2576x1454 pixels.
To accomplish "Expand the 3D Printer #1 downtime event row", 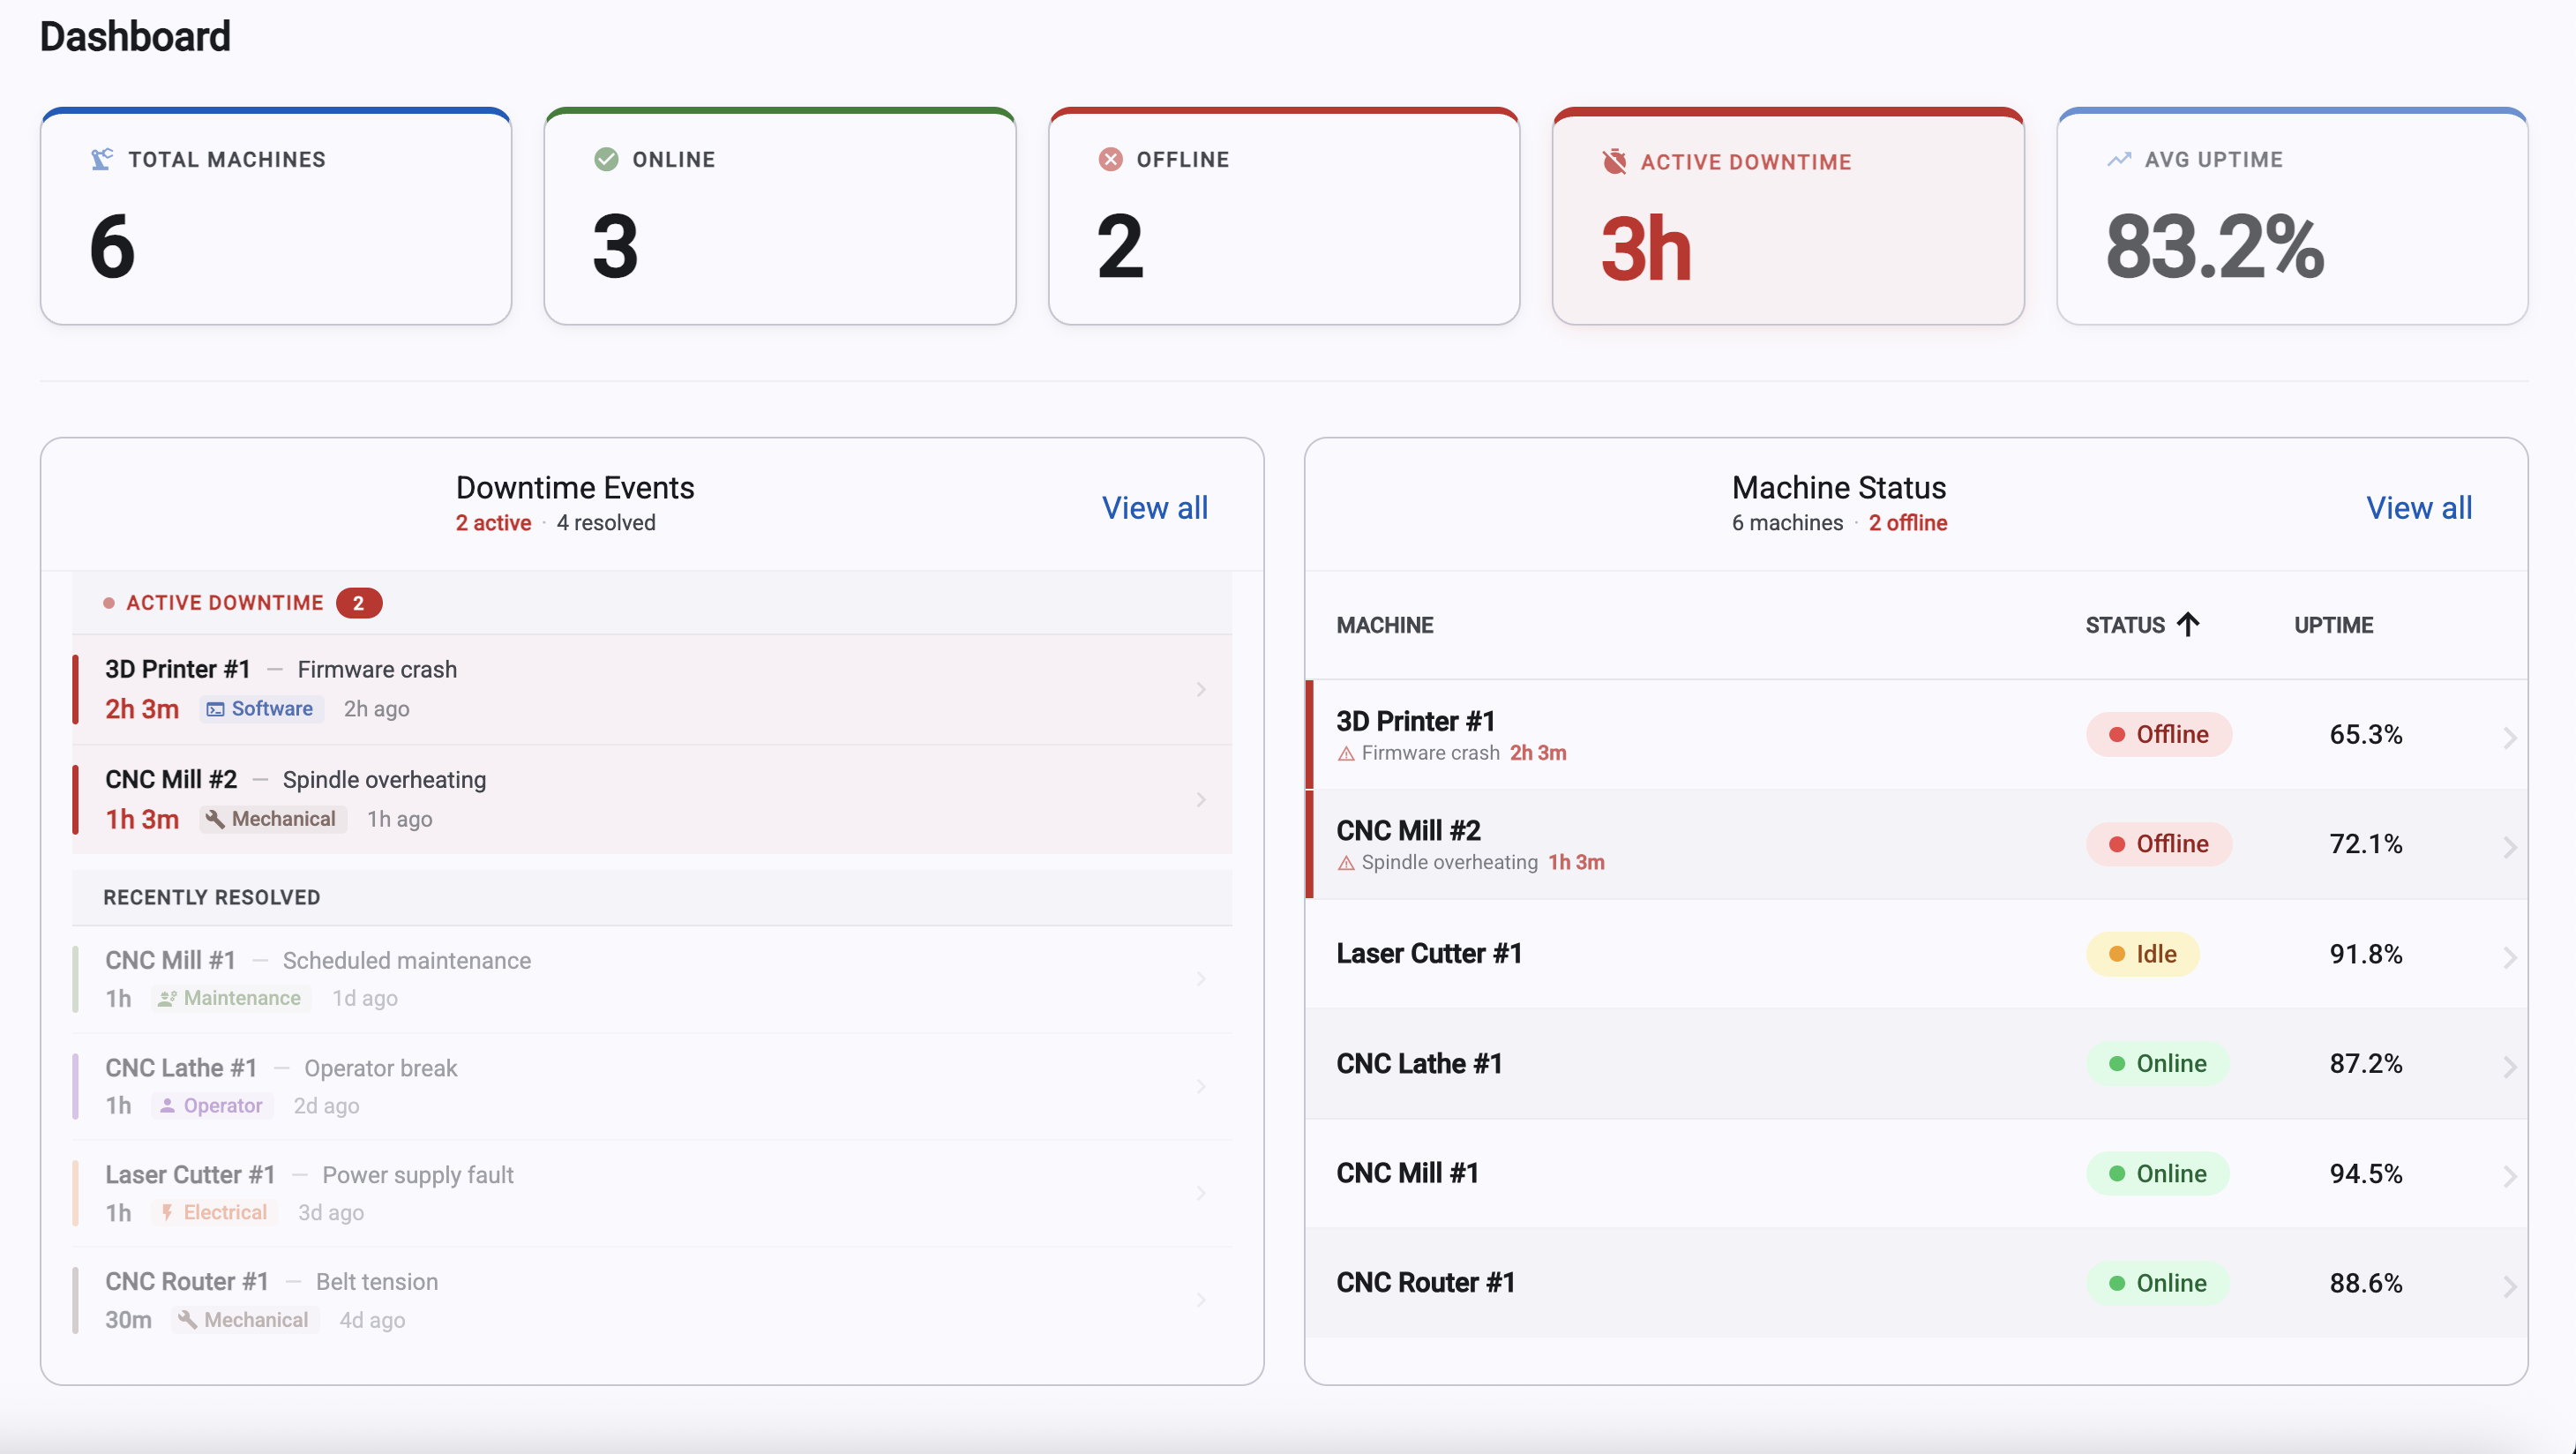I will (1200, 689).
